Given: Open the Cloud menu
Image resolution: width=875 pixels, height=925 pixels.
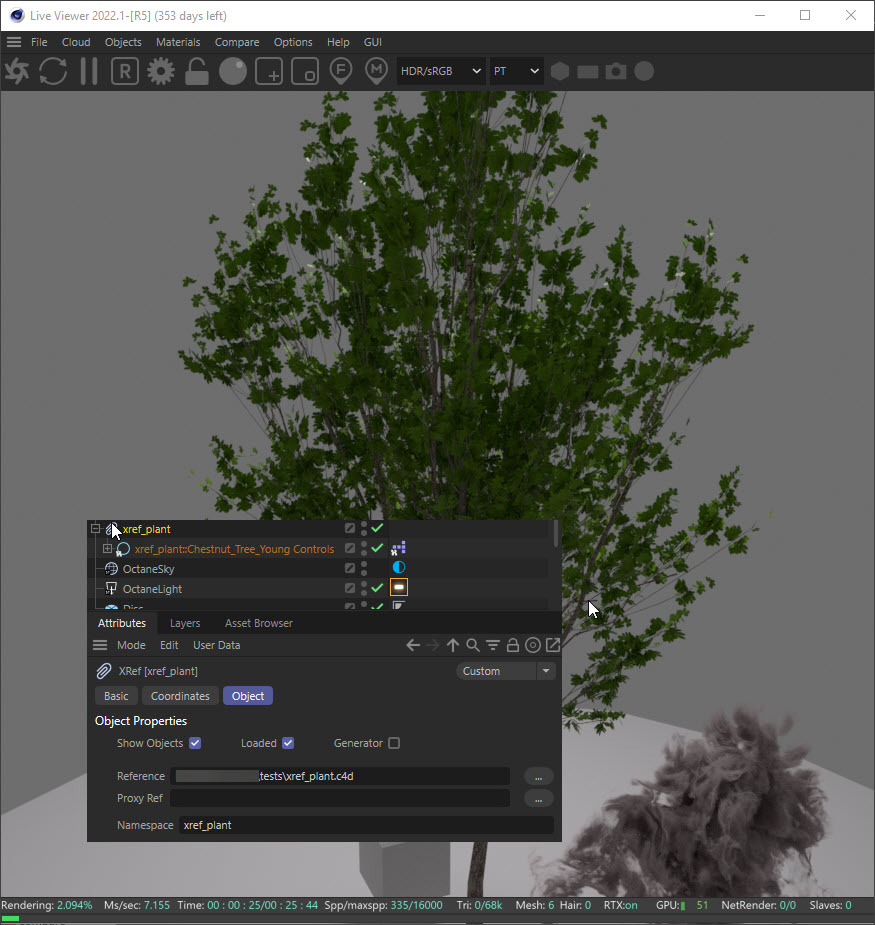Looking at the screenshot, I should pos(76,42).
